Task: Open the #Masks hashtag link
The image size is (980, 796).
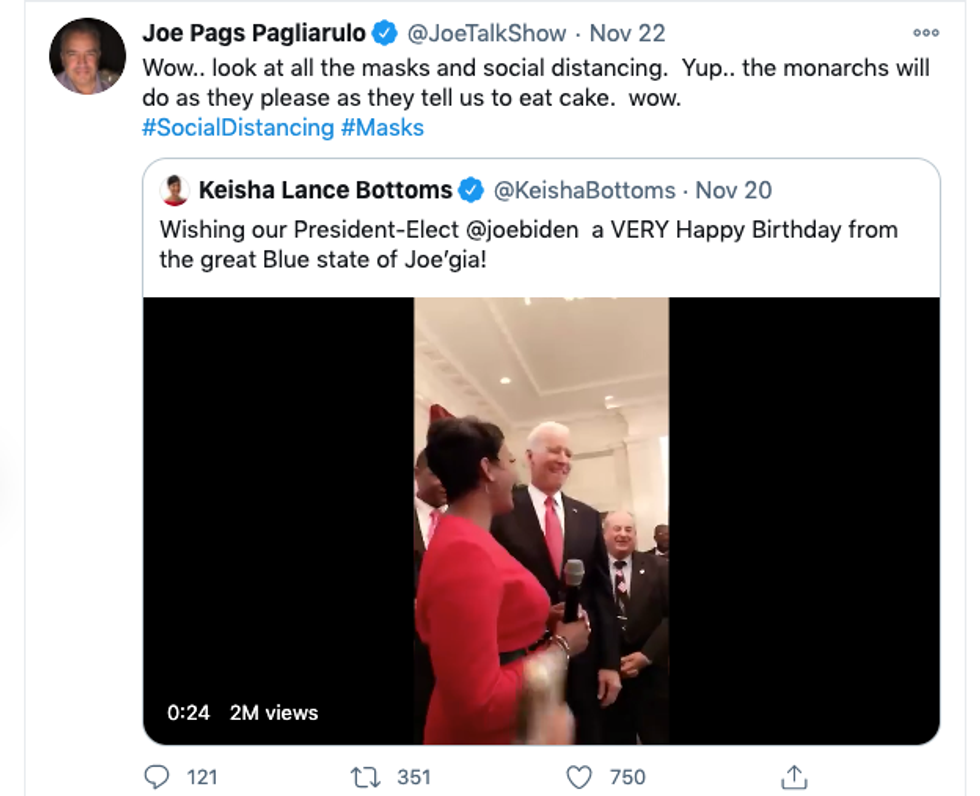Action: tap(382, 128)
